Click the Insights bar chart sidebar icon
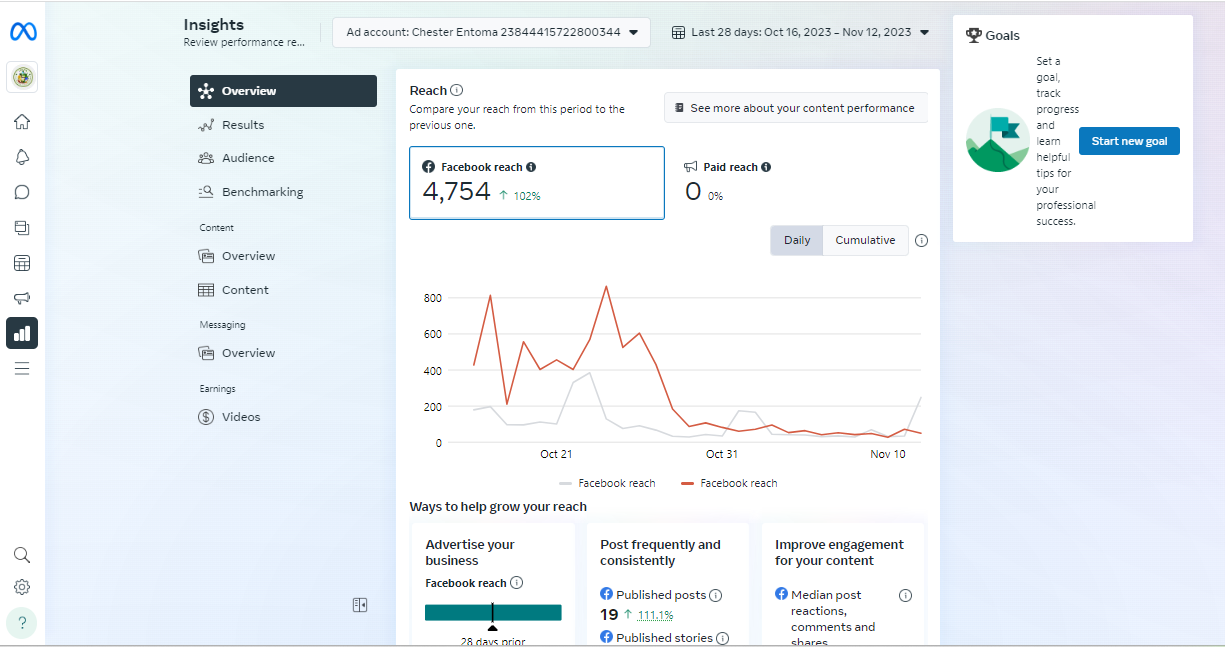The image size is (1225, 647). tap(22, 333)
